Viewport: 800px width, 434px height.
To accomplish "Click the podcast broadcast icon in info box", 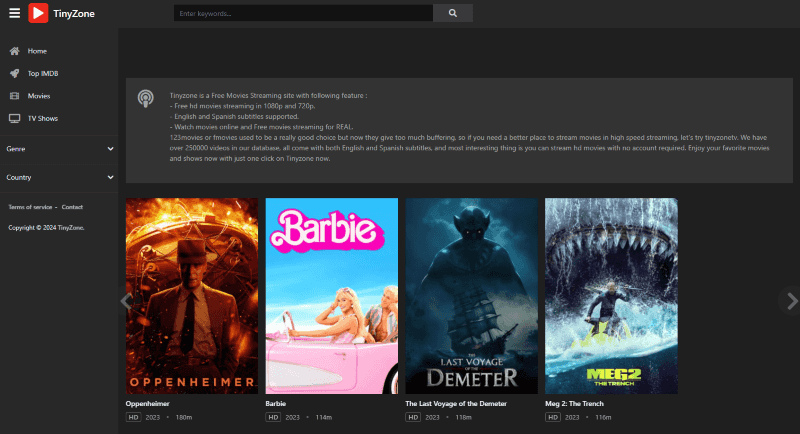I will [x=146, y=98].
